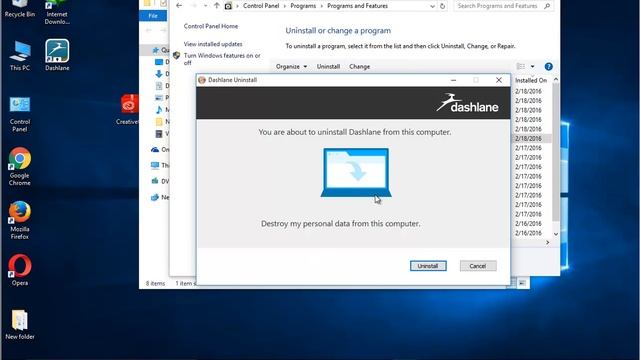640x360 pixels.
Task: Click search magnifier in Programs and Features
Action: point(547,6)
